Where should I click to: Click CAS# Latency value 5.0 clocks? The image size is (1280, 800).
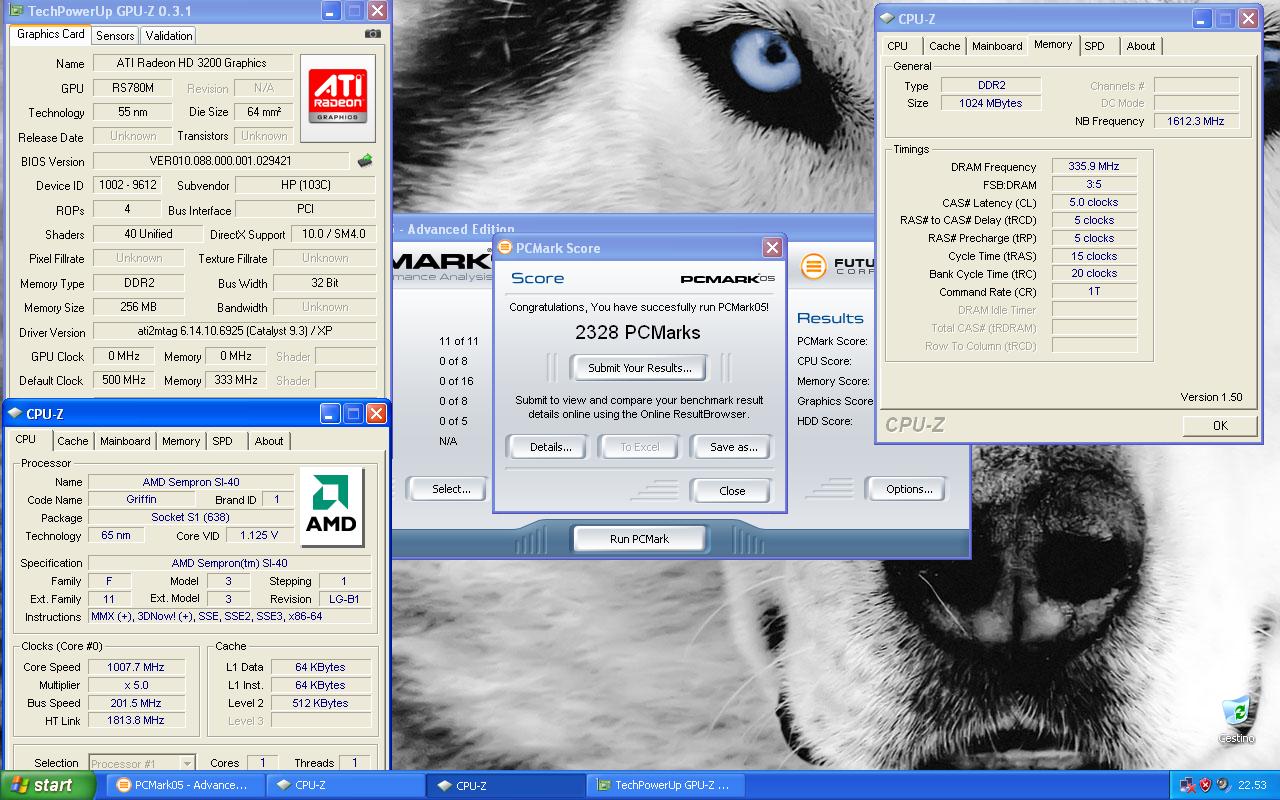click(1094, 202)
